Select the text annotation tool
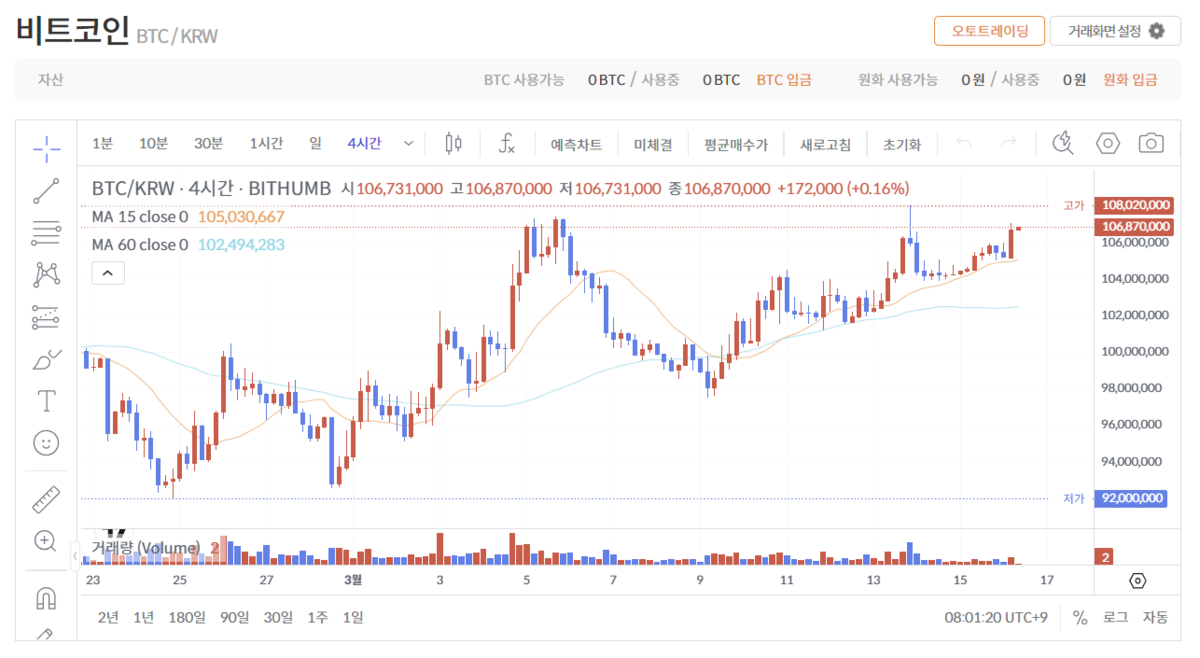 [46, 401]
